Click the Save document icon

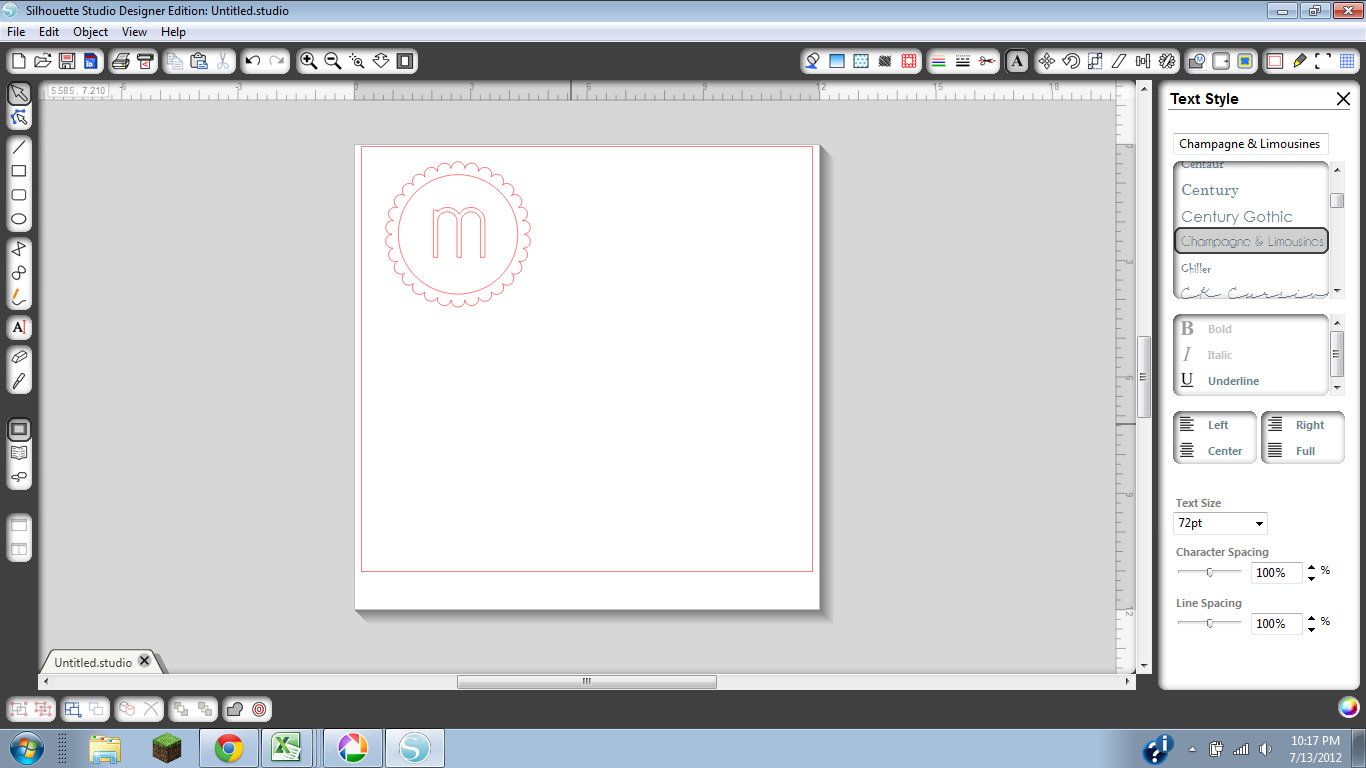(x=67, y=61)
